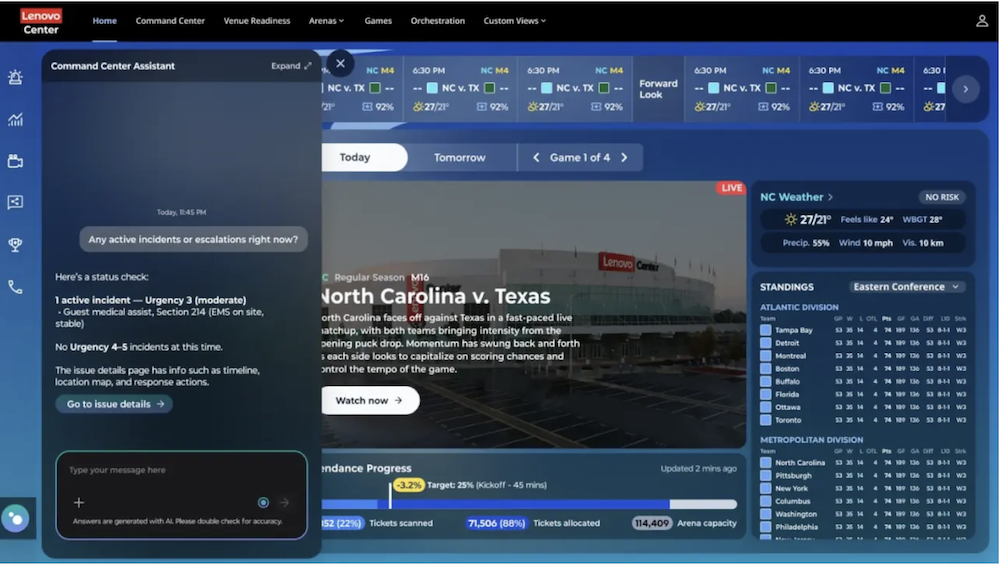Image resolution: width=1000 pixels, height=566 pixels.
Task: Click the Forward Look card
Action: point(658,89)
